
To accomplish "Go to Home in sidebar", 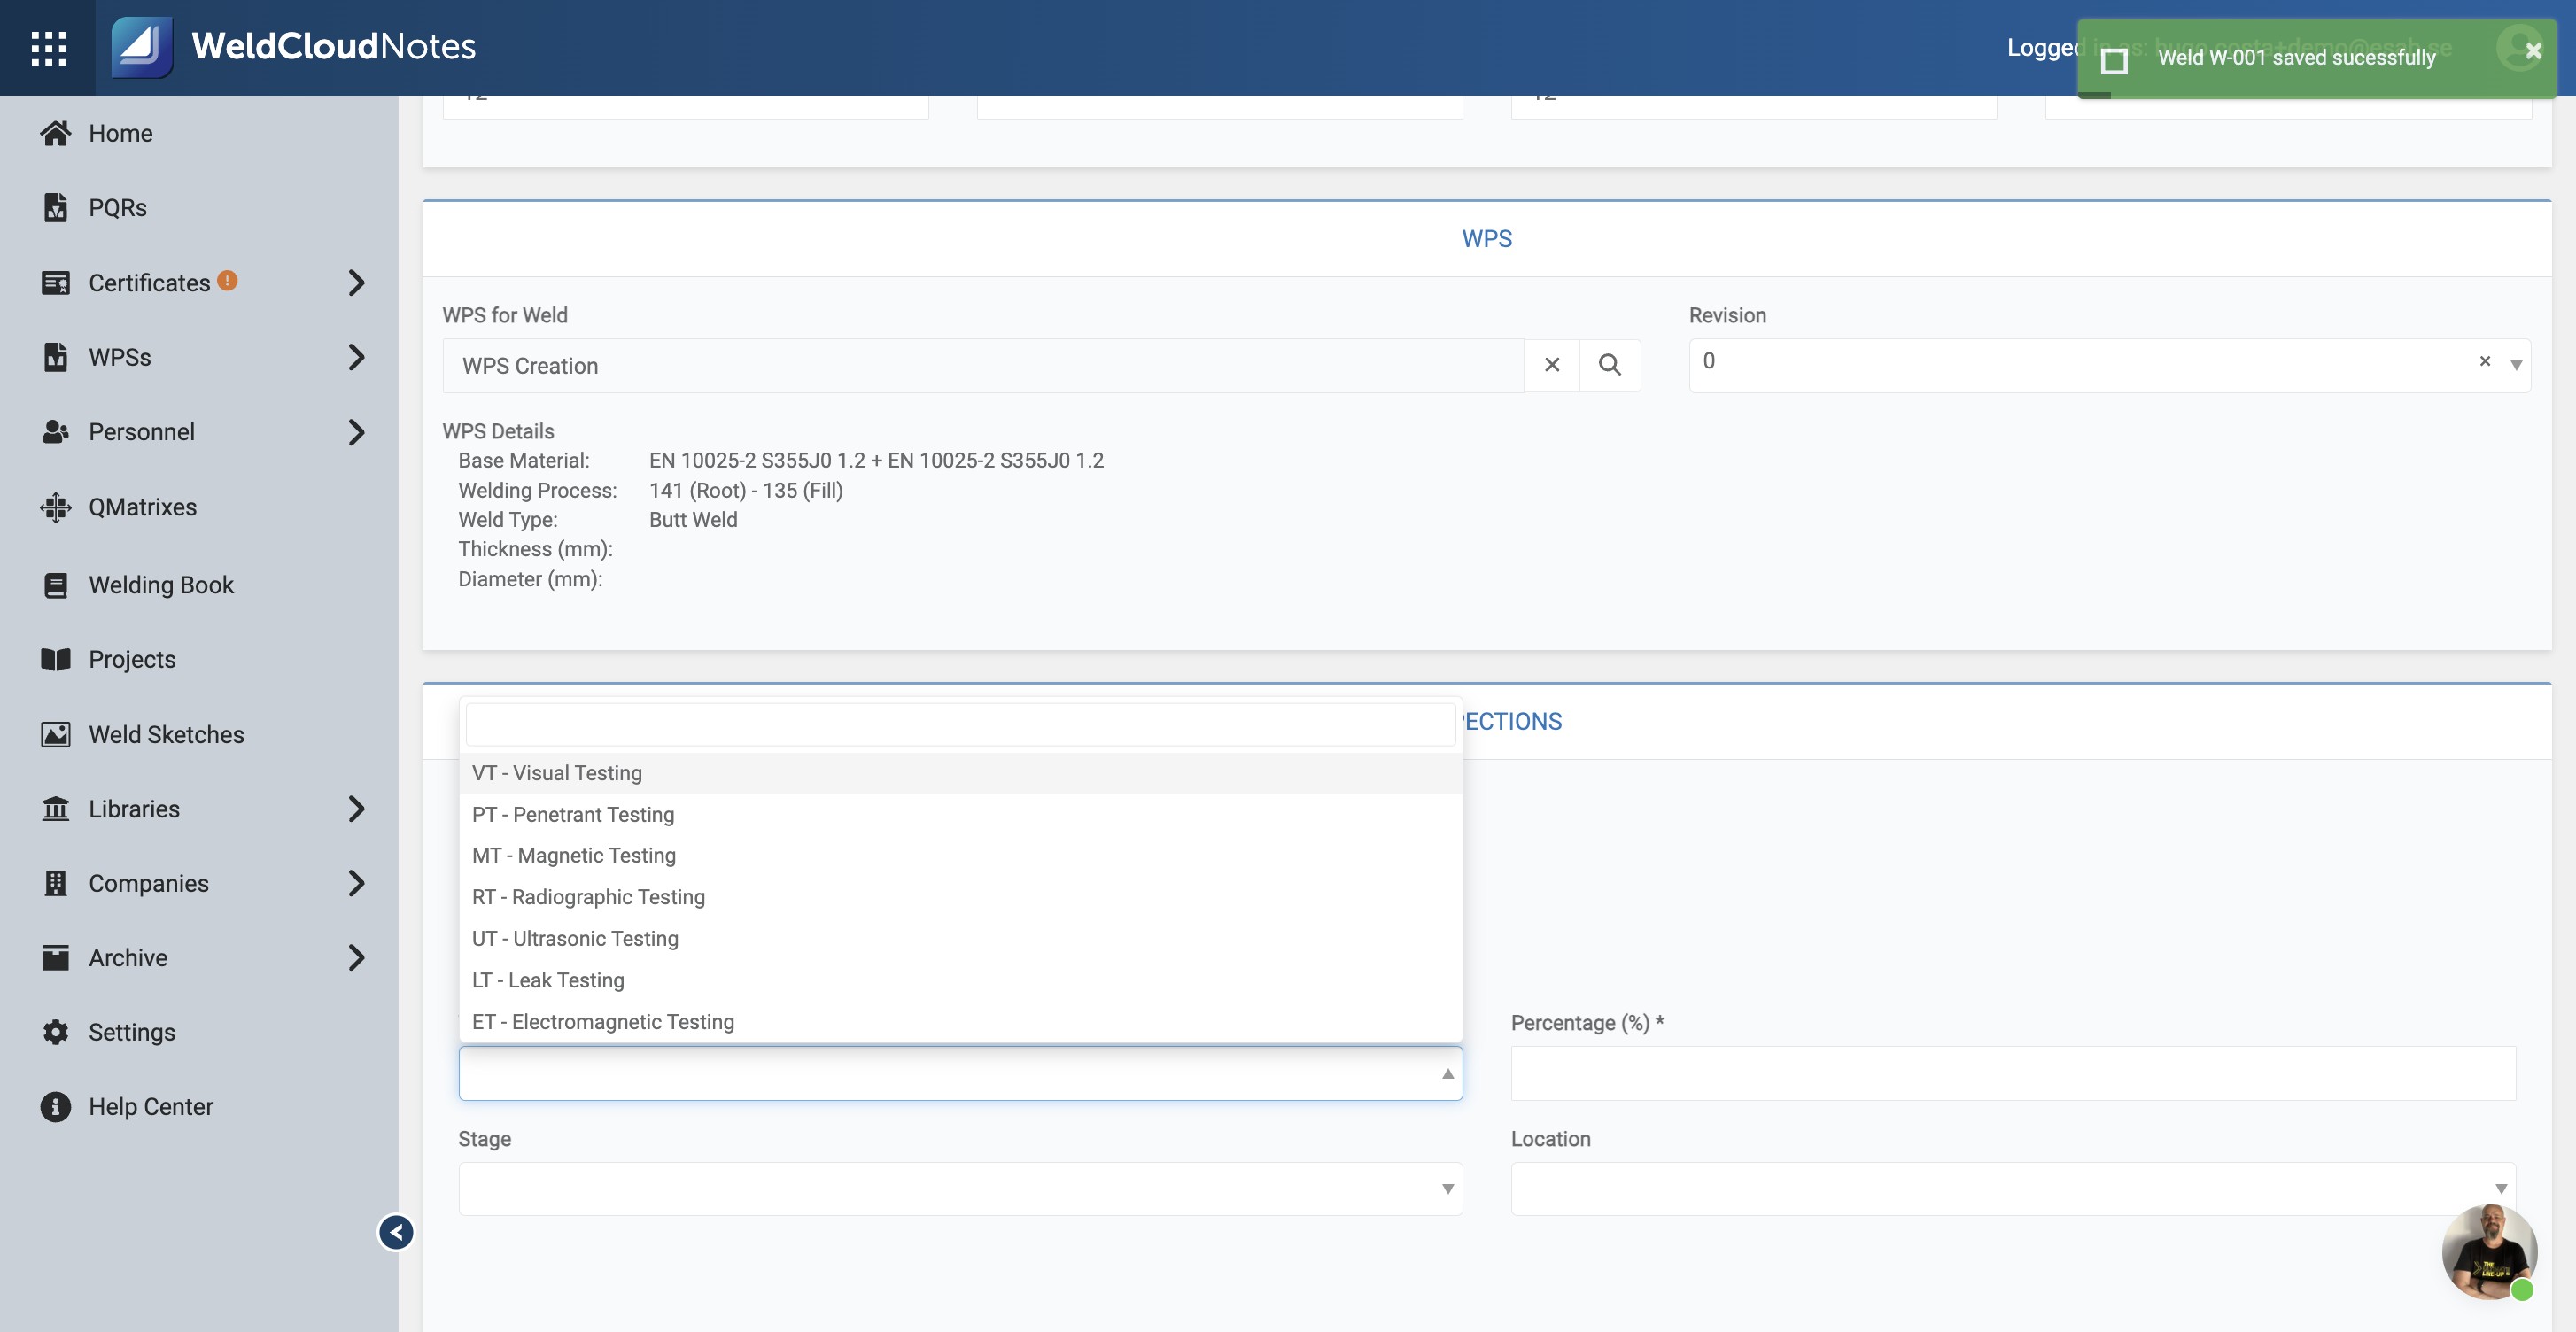I will click(x=120, y=133).
